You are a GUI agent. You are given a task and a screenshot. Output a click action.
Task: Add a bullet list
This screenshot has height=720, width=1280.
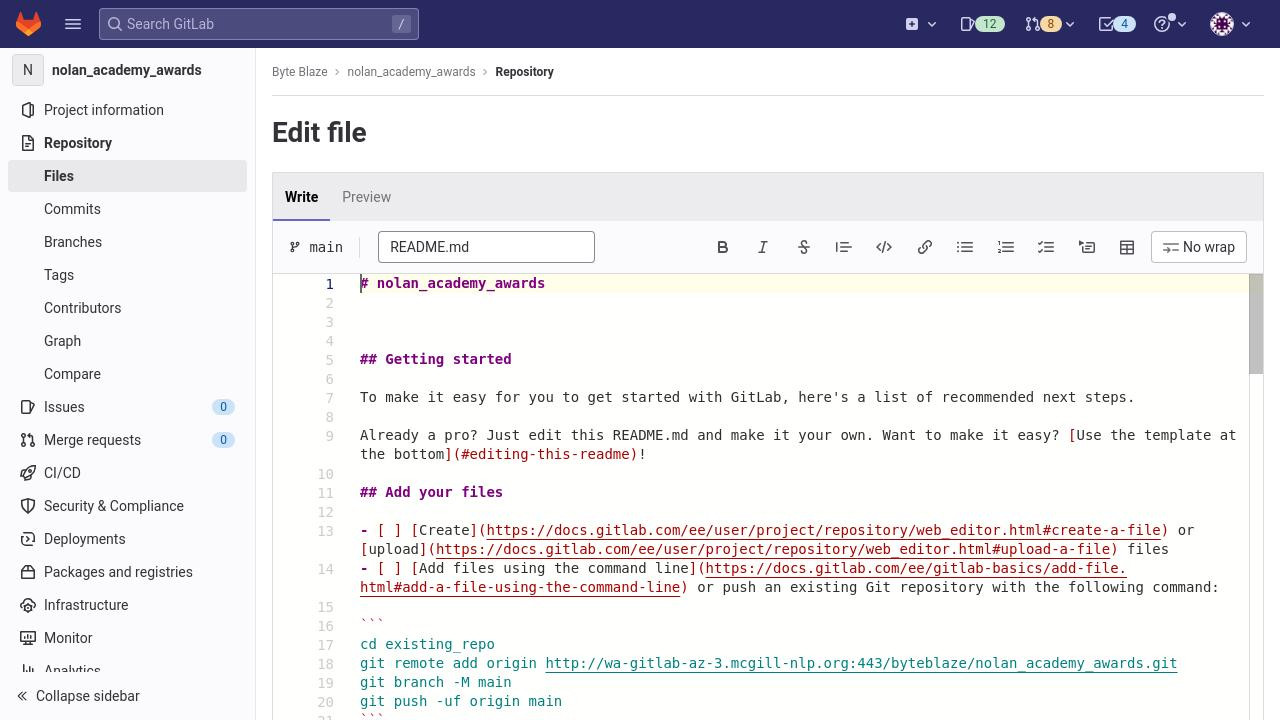[965, 247]
